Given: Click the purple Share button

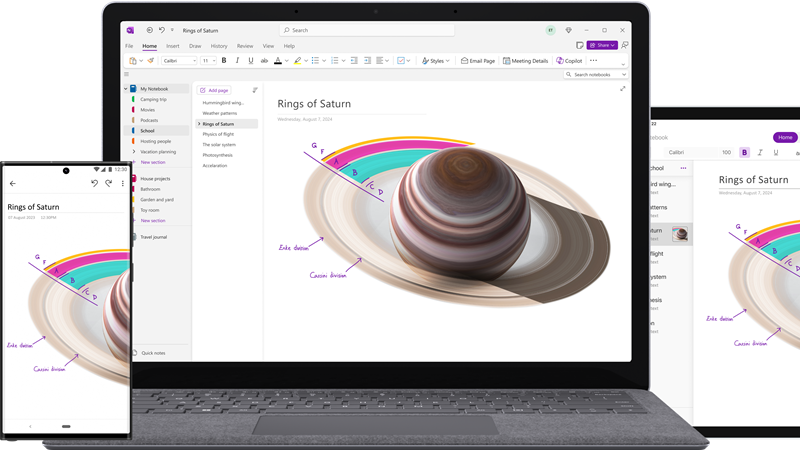Looking at the screenshot, I should point(601,45).
